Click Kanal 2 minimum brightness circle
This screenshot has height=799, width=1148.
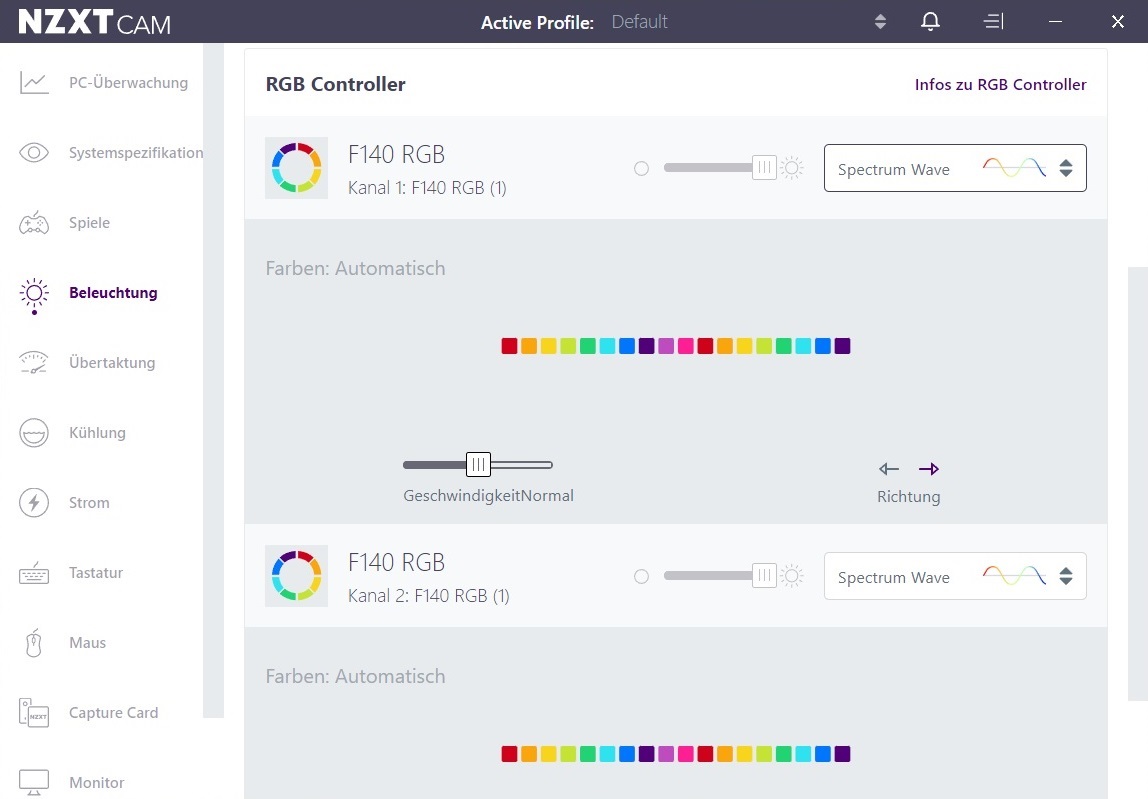(x=641, y=576)
